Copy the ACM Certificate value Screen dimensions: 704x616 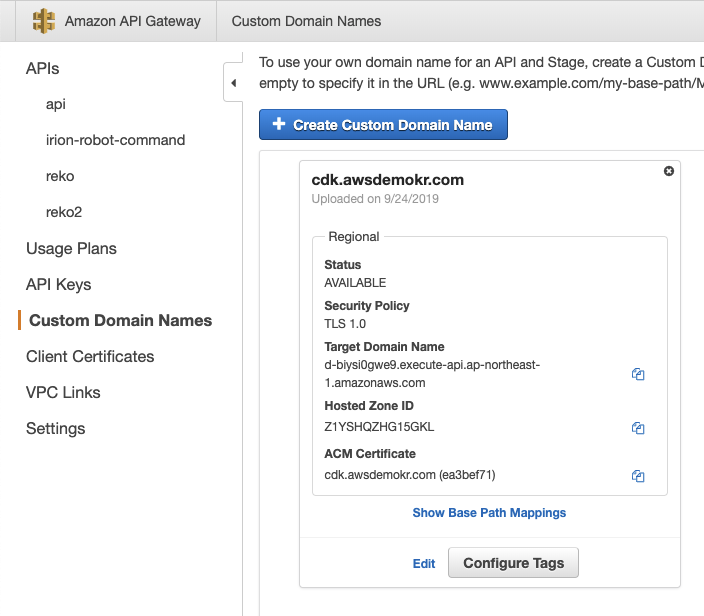[638, 475]
